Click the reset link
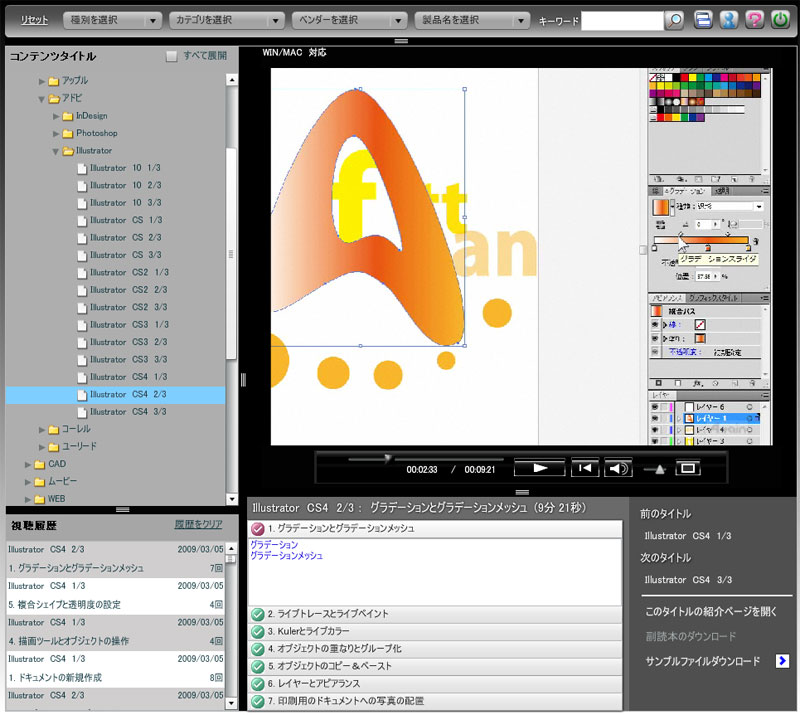The image size is (800, 715). click(34, 20)
